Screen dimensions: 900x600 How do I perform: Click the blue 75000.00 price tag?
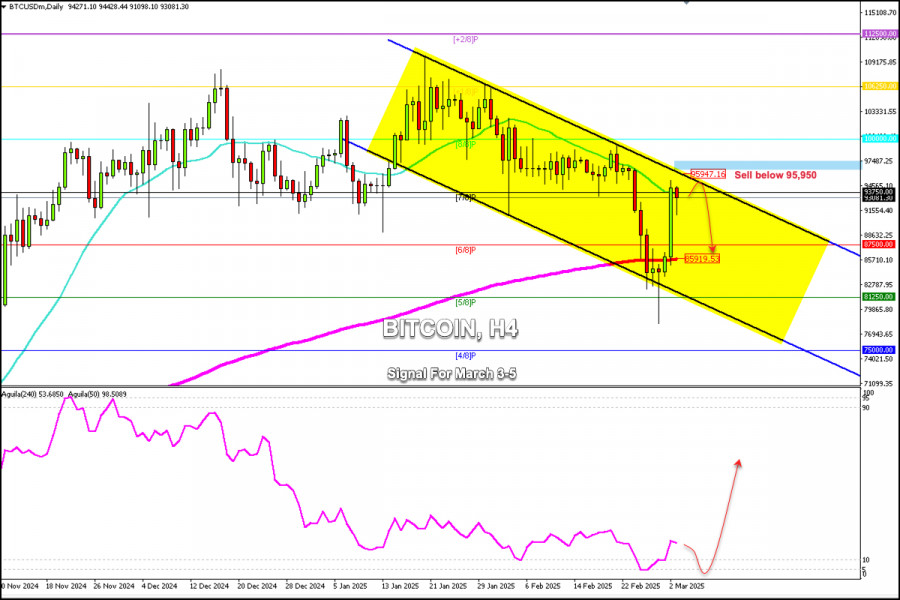click(879, 350)
